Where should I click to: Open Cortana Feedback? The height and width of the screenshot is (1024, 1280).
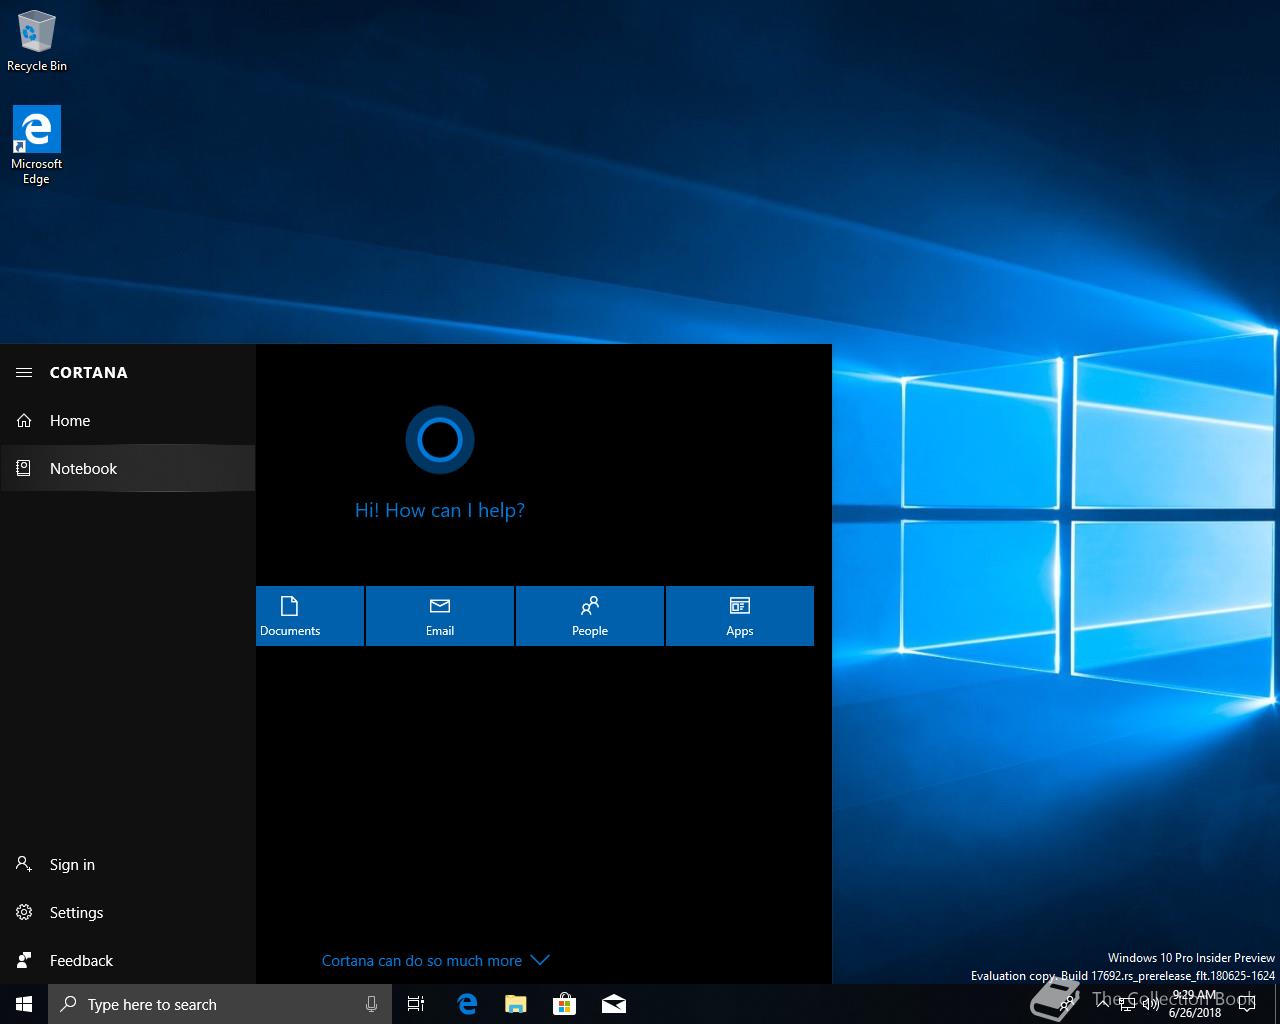(128, 961)
